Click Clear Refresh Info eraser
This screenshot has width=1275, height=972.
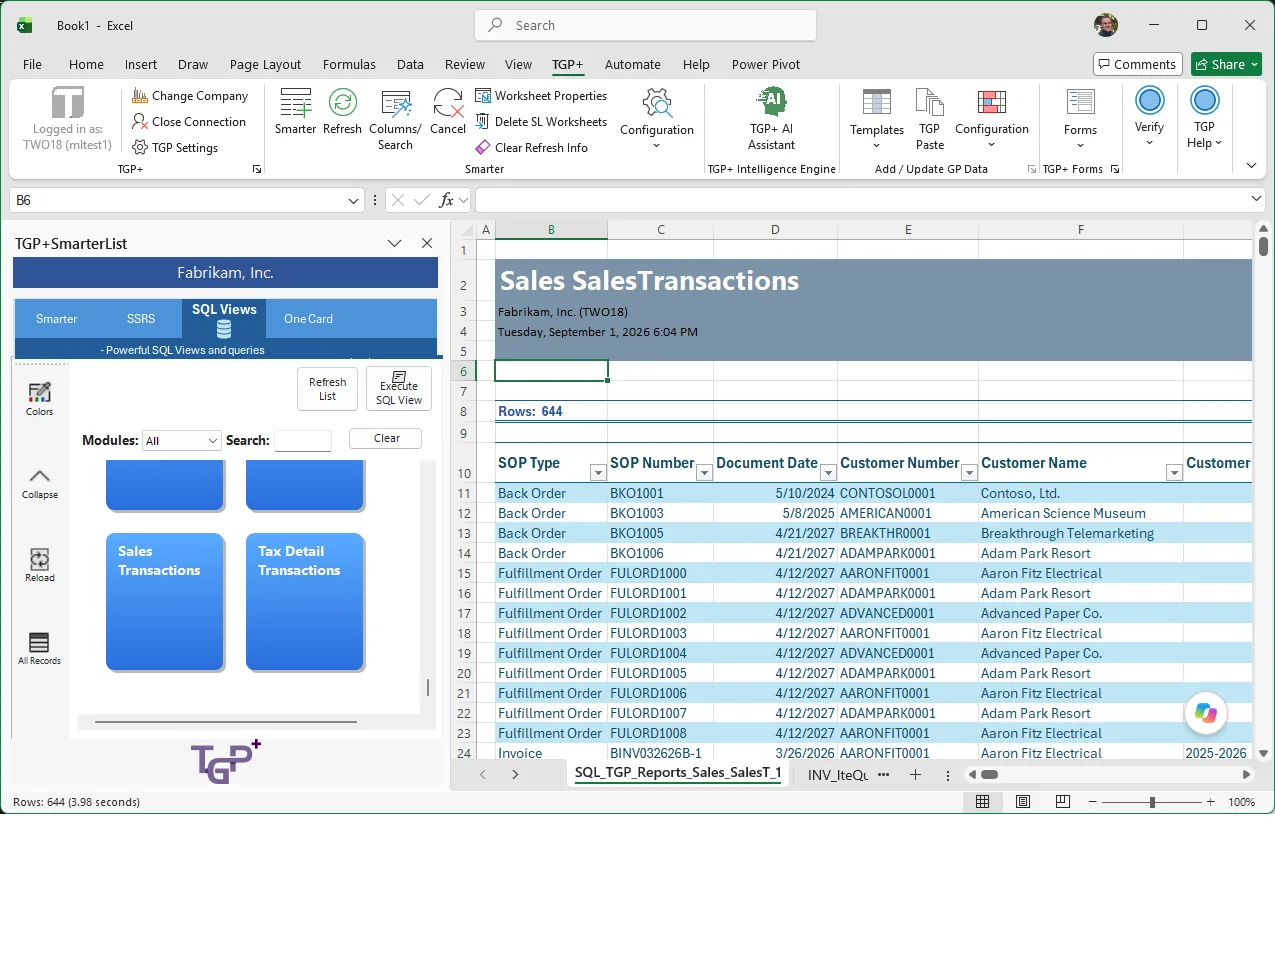coord(483,148)
